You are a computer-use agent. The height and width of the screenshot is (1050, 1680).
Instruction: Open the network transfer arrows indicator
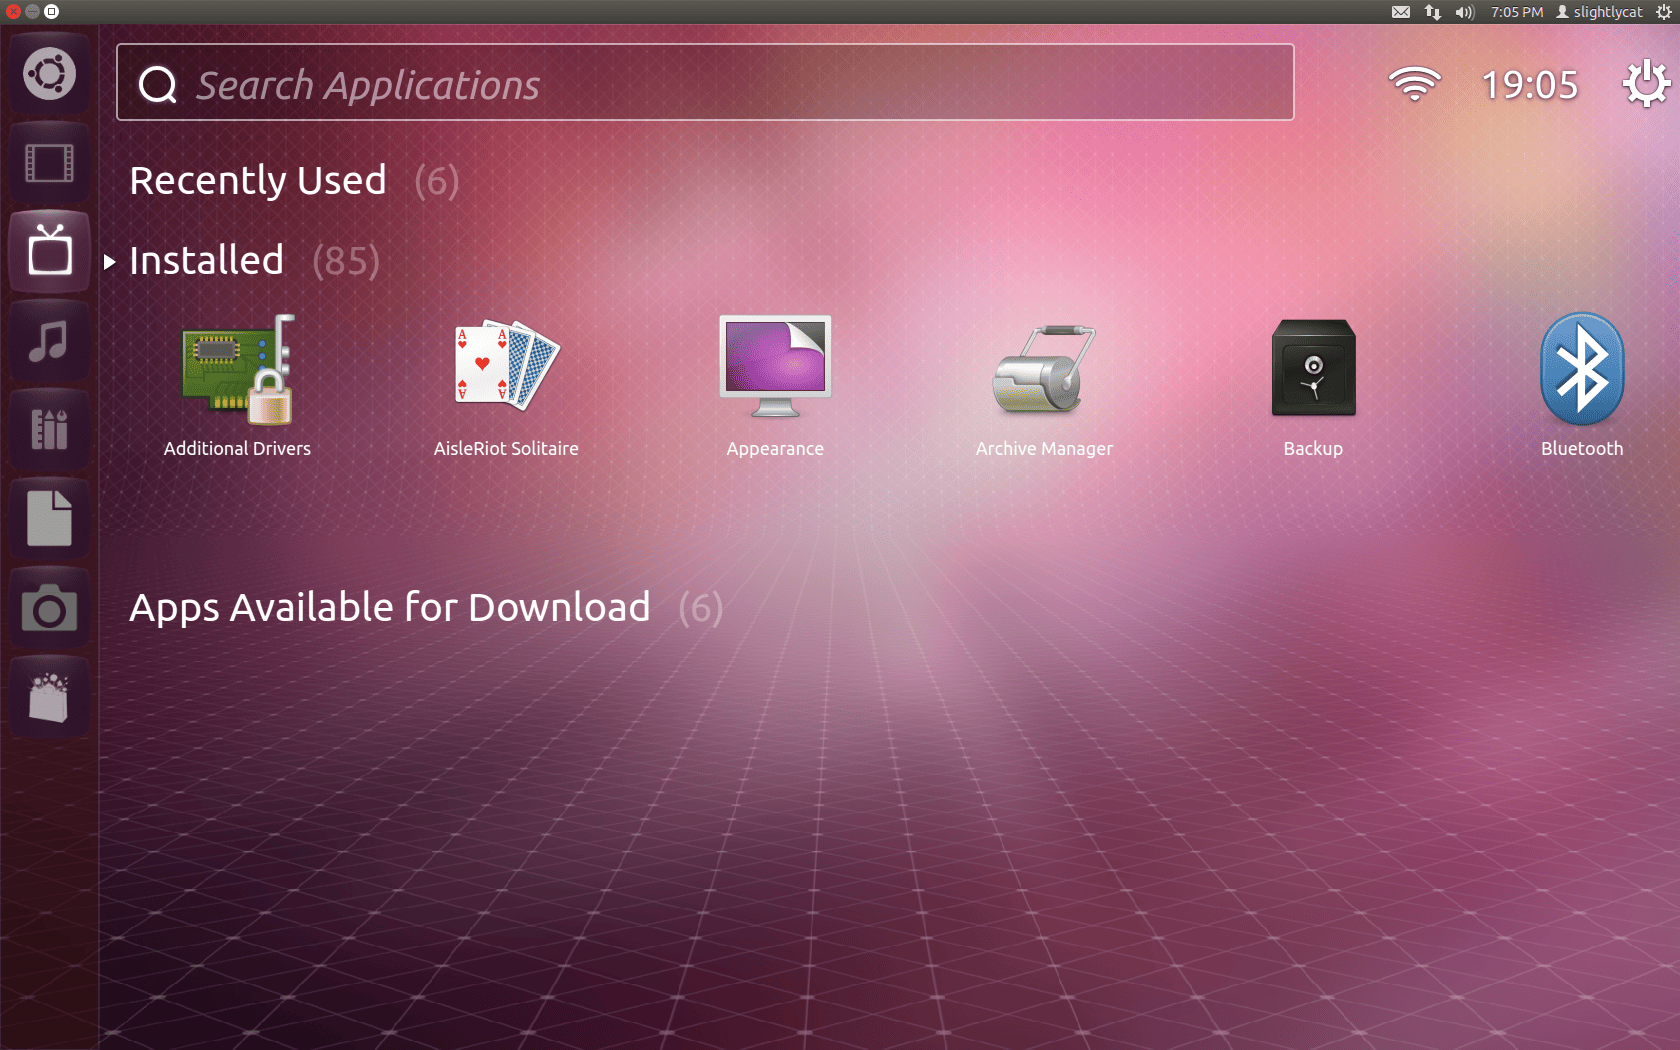(x=1433, y=12)
